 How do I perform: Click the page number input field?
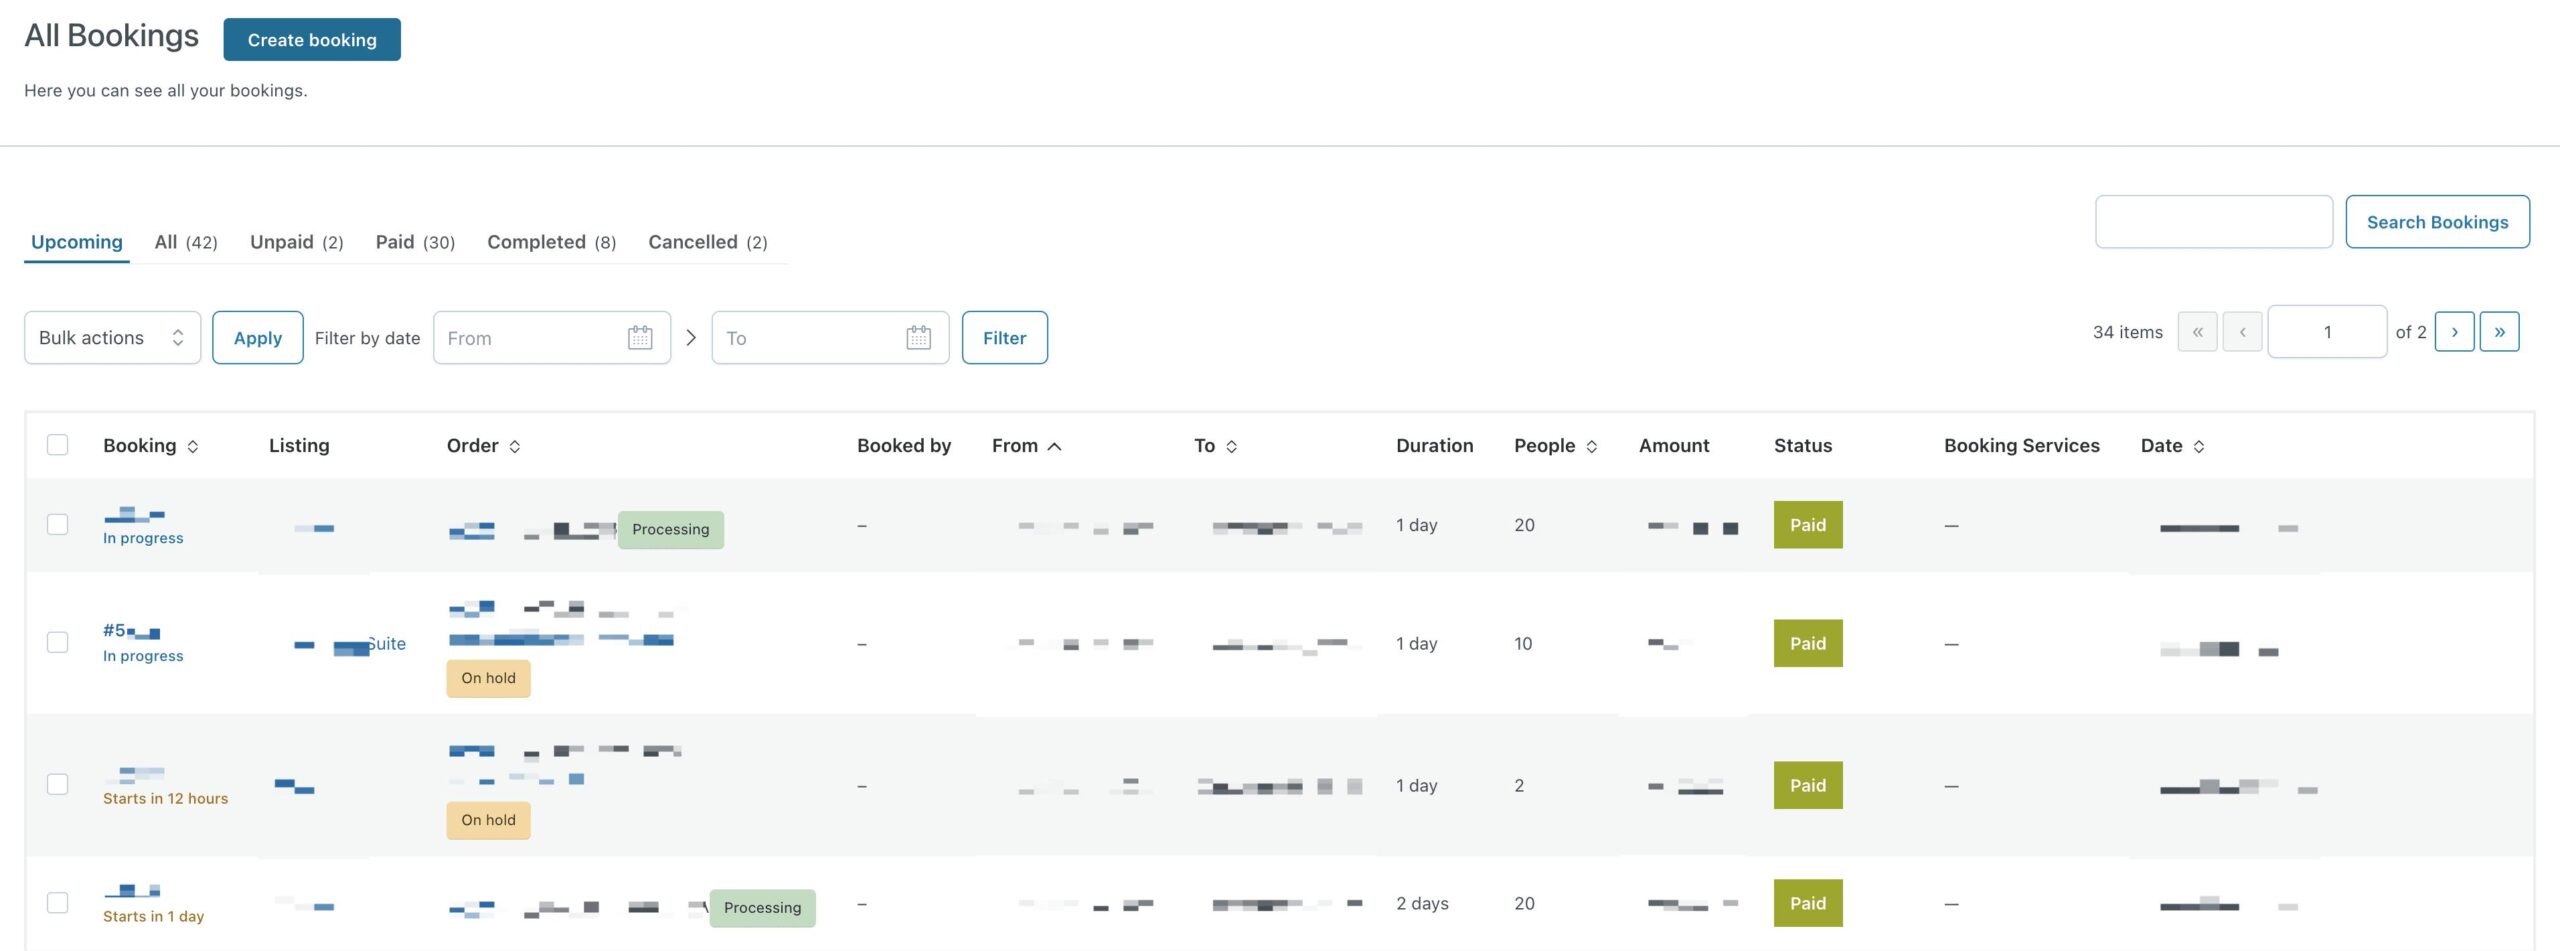(x=2328, y=331)
